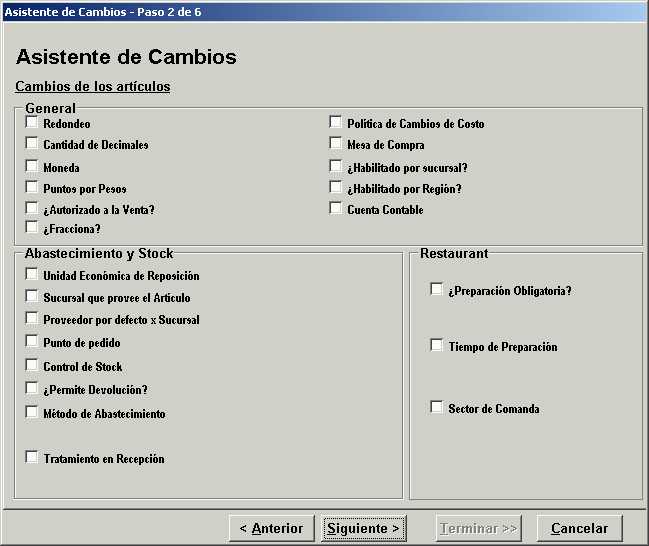Check Unidad Económica de Reposición
649x546 pixels.
click(32, 275)
